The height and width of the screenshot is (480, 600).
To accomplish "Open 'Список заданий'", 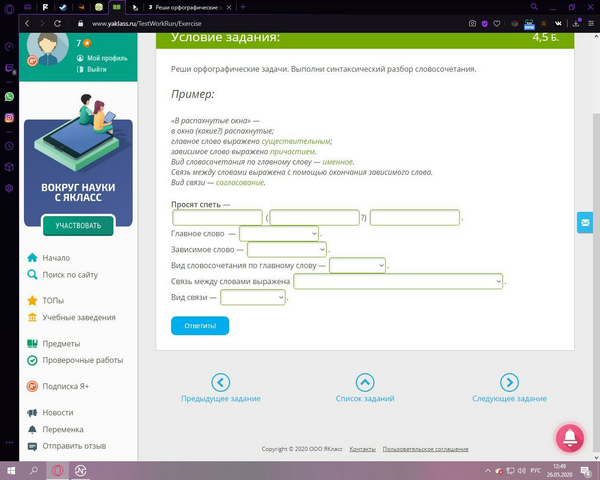I will [x=365, y=388].
